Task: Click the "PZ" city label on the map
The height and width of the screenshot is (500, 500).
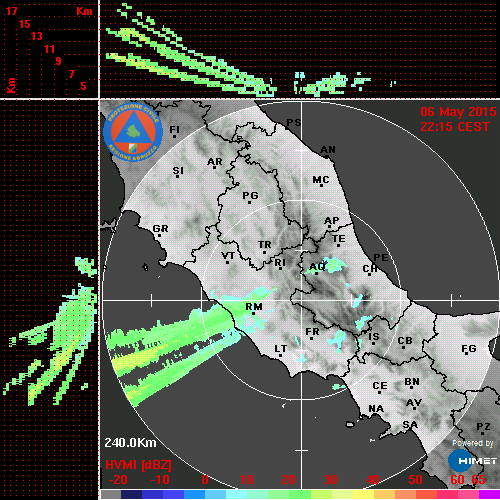Action: pyautogui.click(x=483, y=427)
